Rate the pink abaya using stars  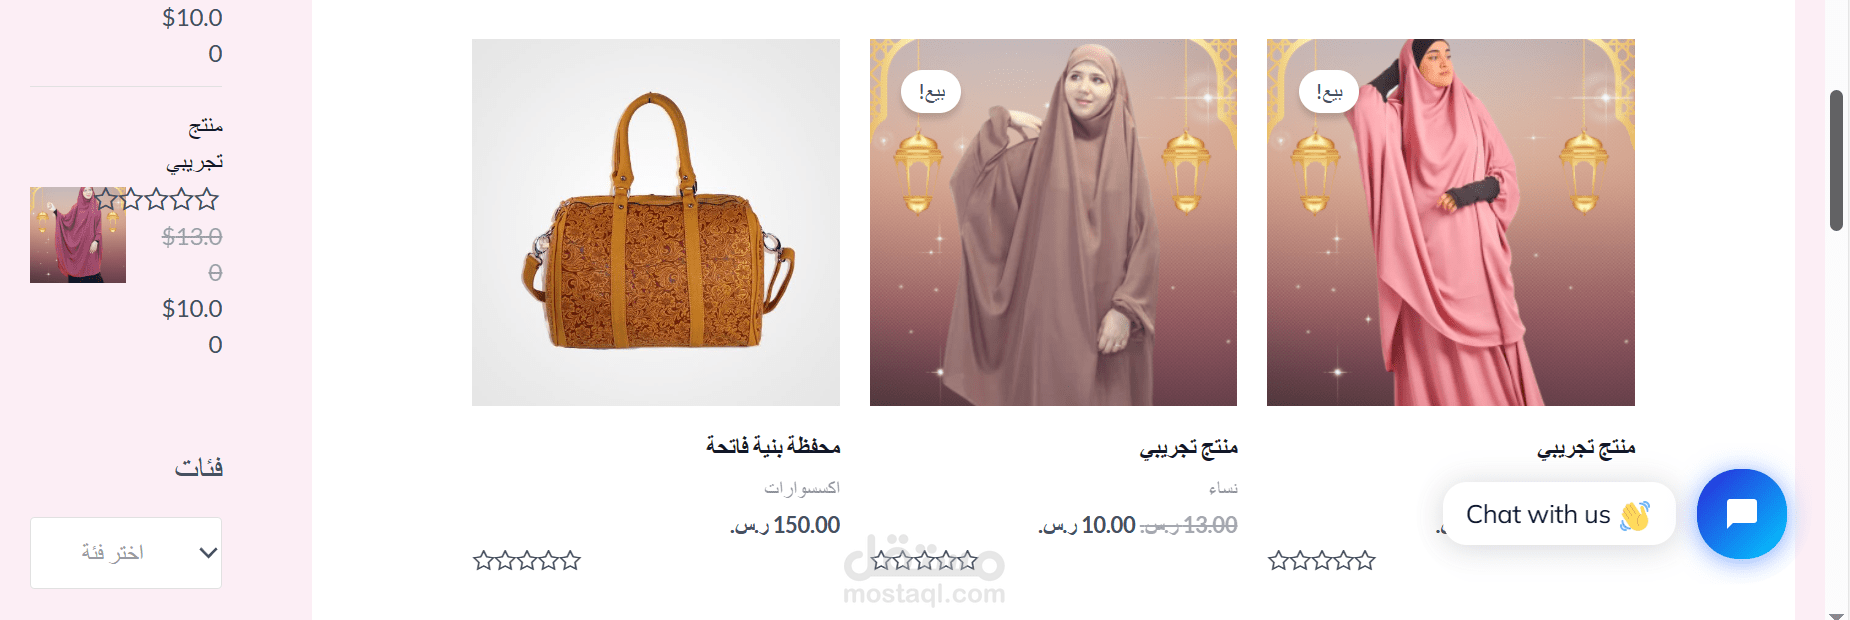click(x=1322, y=561)
